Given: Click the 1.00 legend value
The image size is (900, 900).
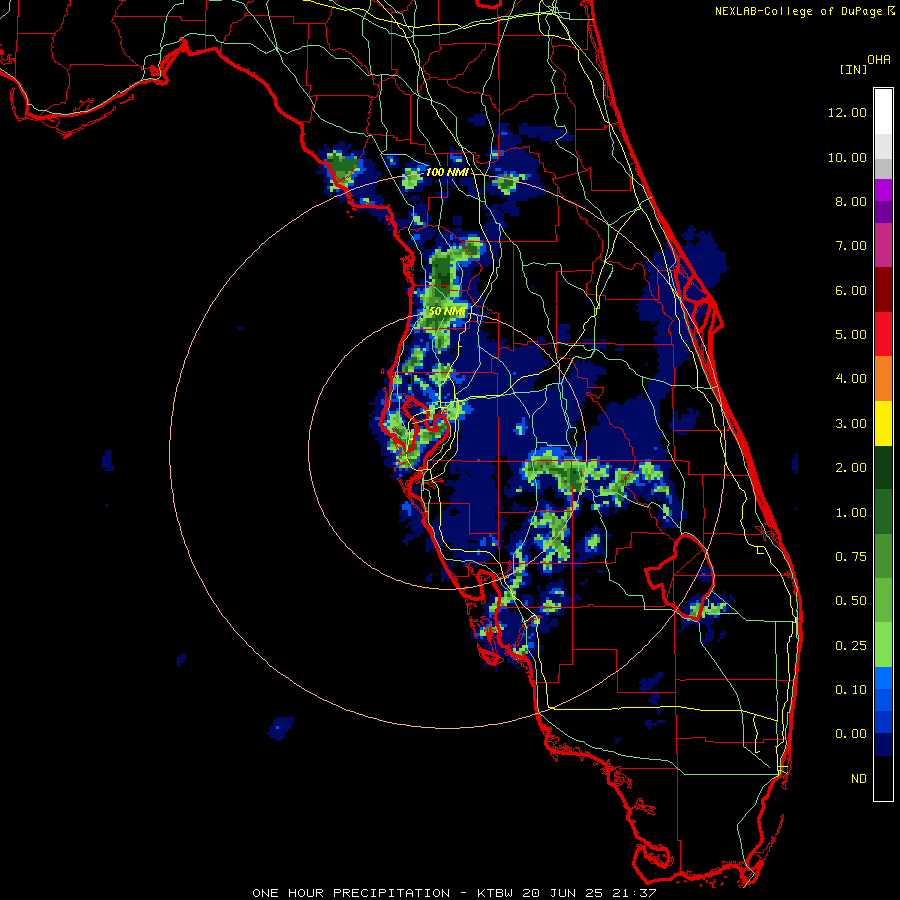Looking at the screenshot, I should coord(851,513).
